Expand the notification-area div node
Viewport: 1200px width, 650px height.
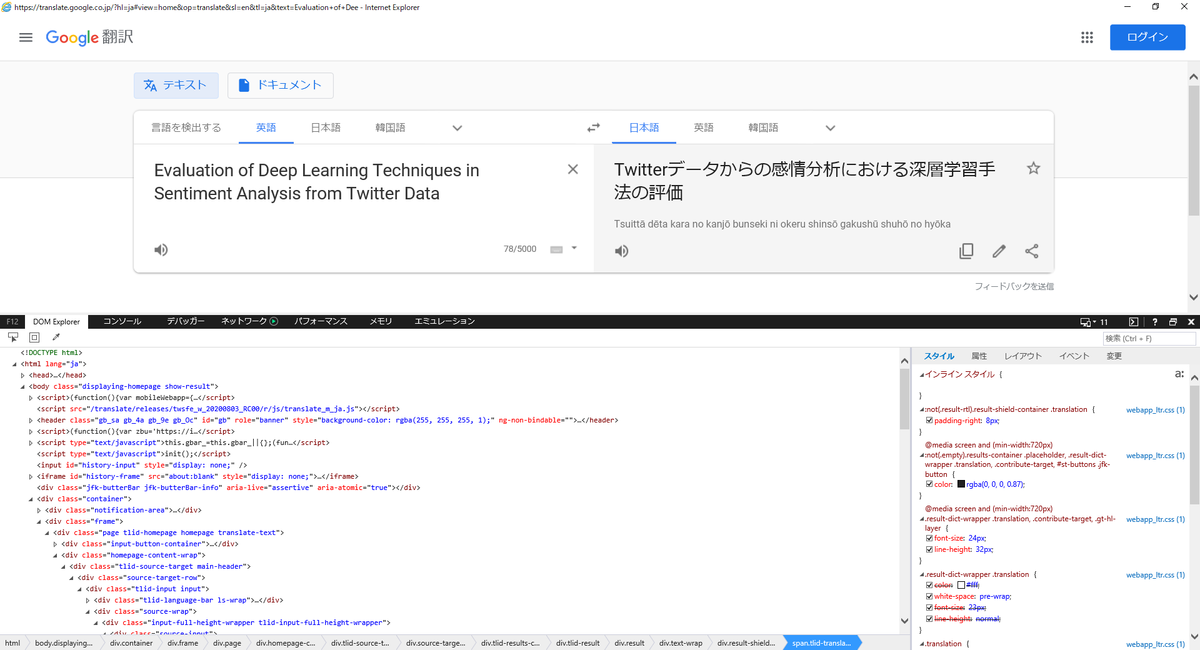tap(38, 510)
